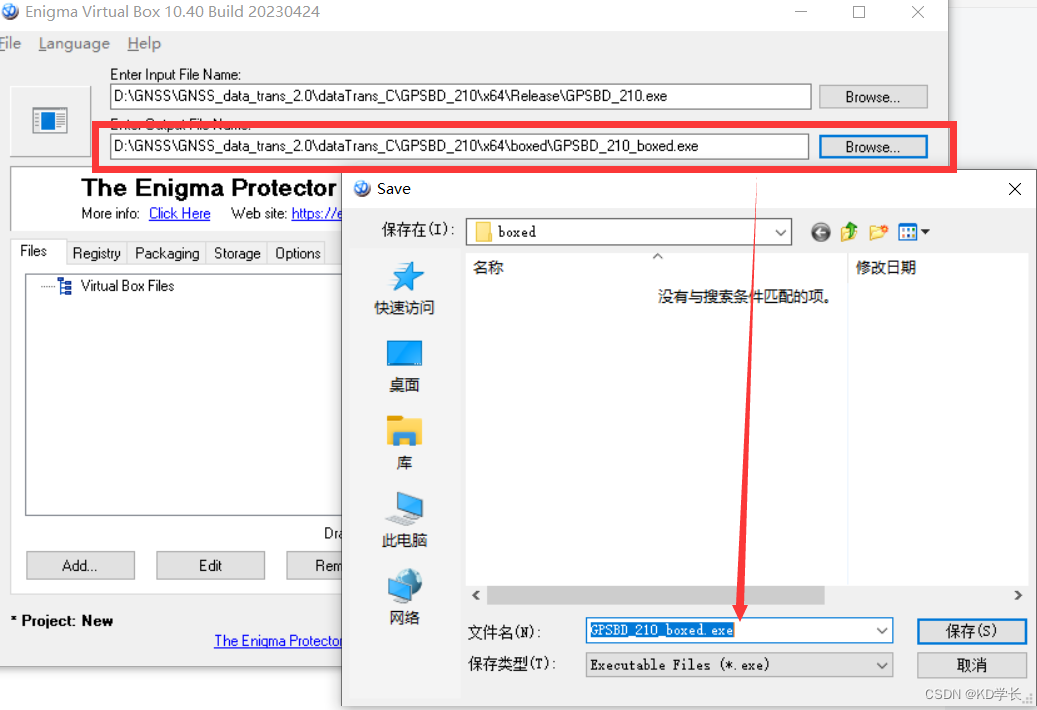Create a new folder with the toolbar icon

pyautogui.click(x=877, y=231)
